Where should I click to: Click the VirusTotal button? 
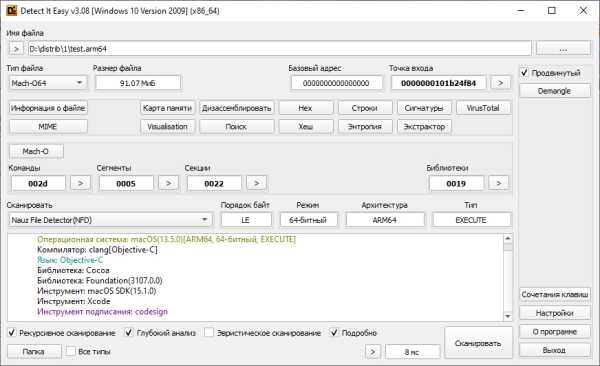(x=483, y=108)
